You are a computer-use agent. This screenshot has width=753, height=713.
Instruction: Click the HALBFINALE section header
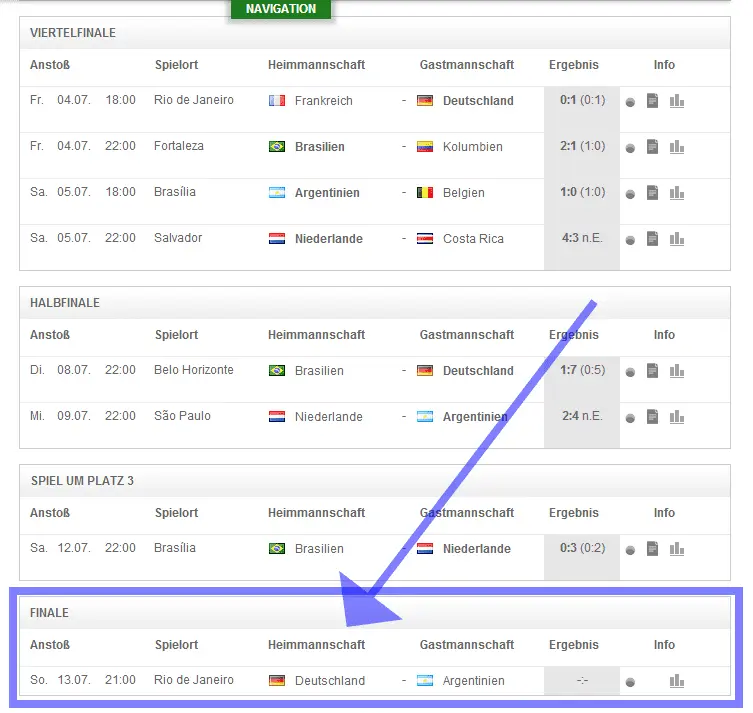[65, 303]
